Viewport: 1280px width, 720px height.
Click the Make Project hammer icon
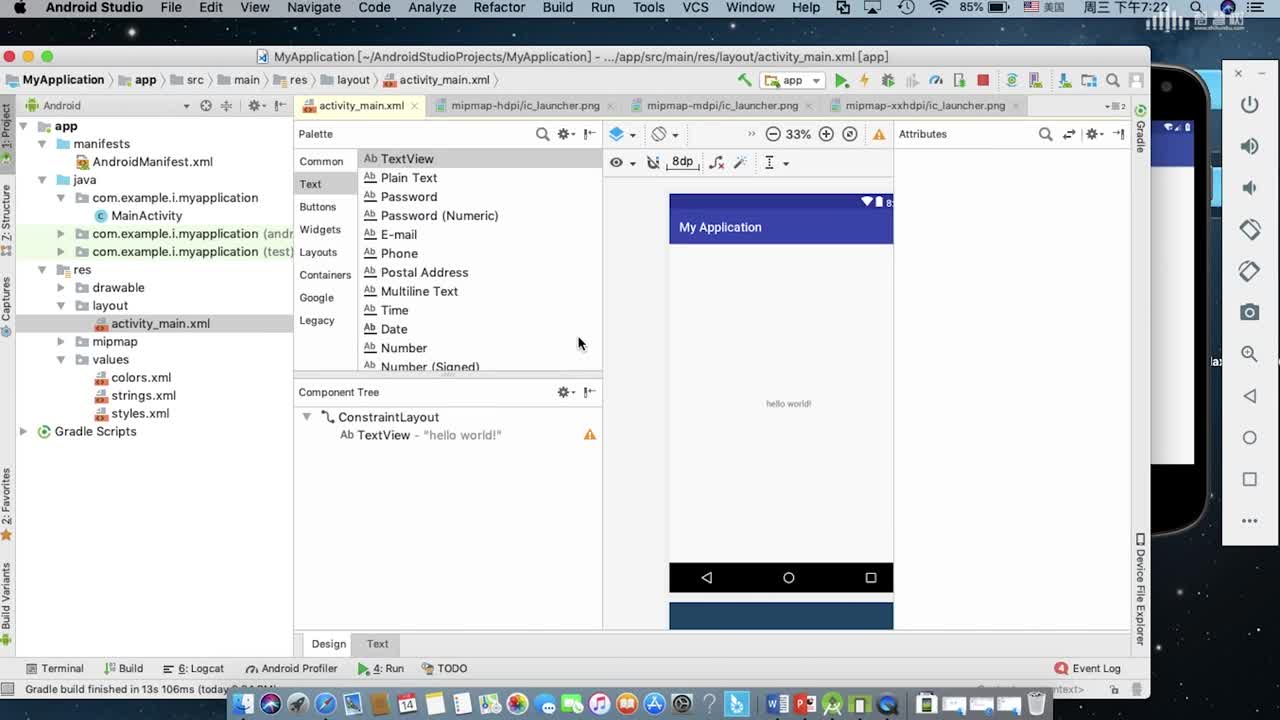[x=744, y=80]
